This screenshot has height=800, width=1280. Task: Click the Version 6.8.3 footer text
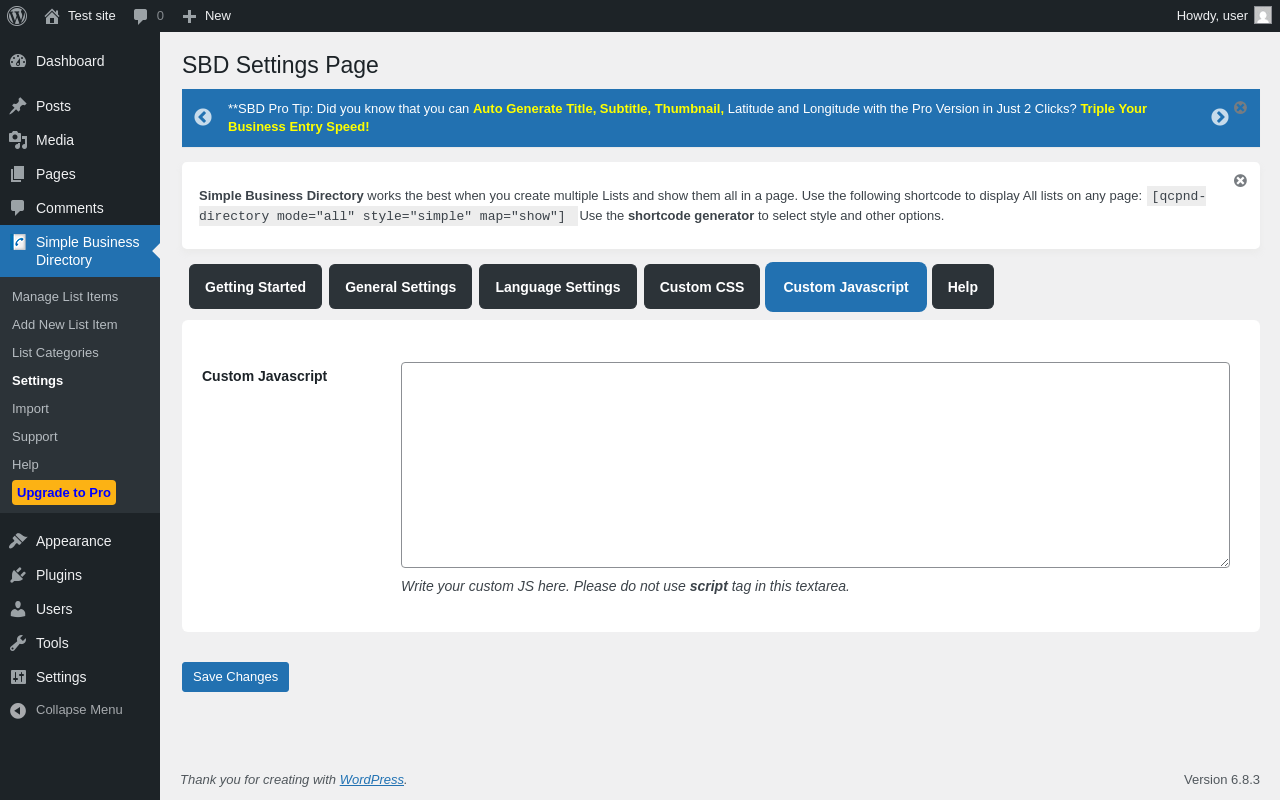pos(1222,779)
